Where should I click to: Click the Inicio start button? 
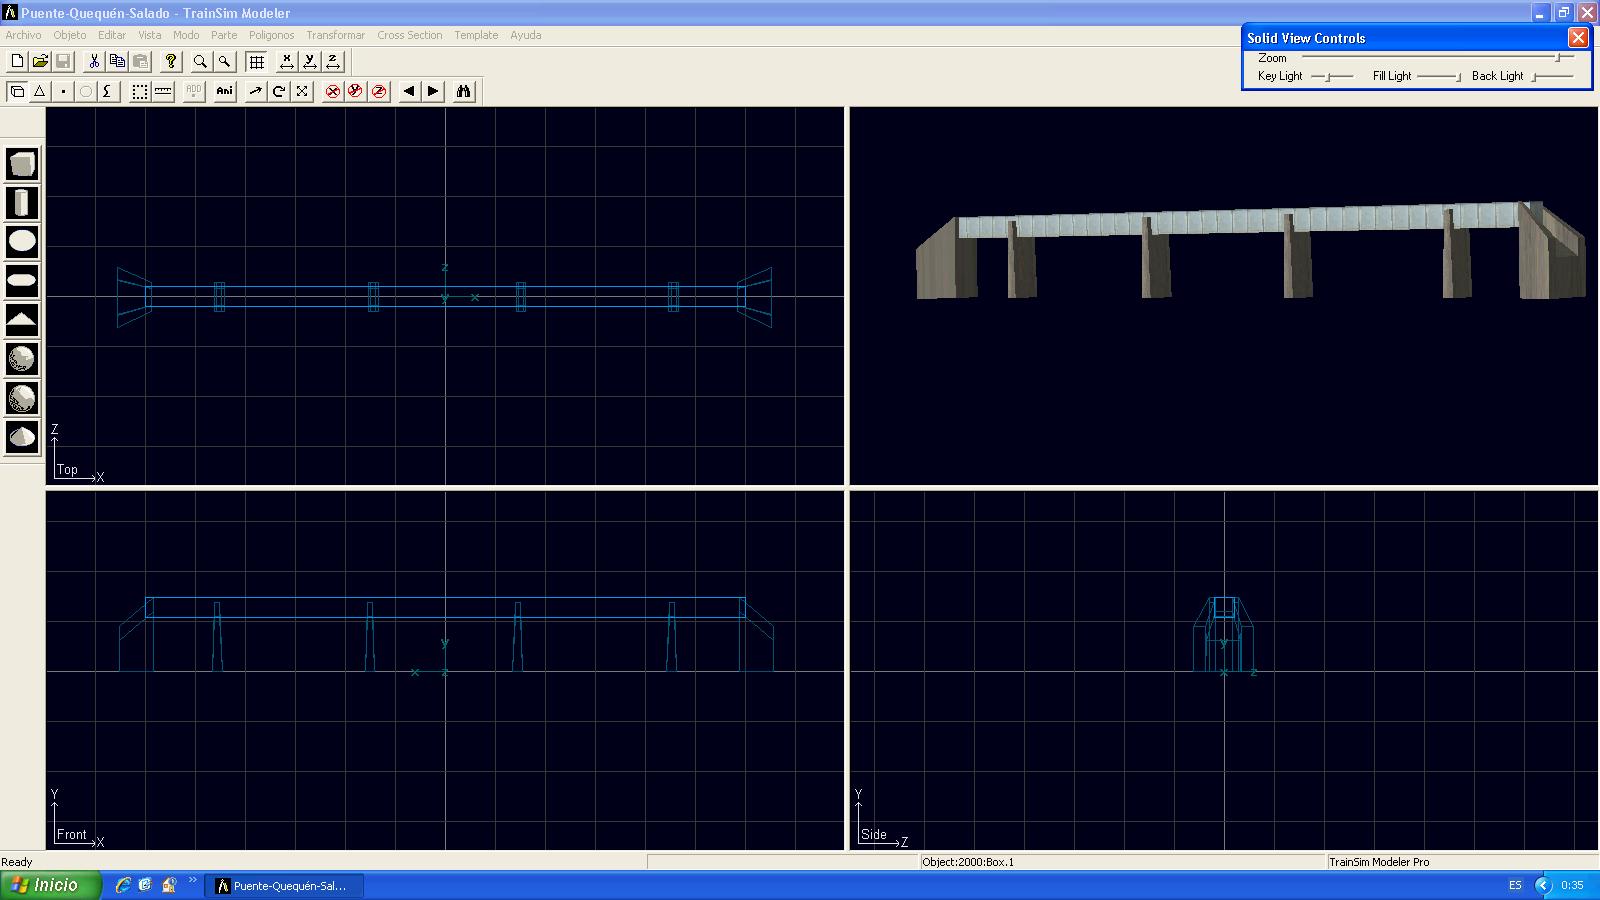point(51,885)
